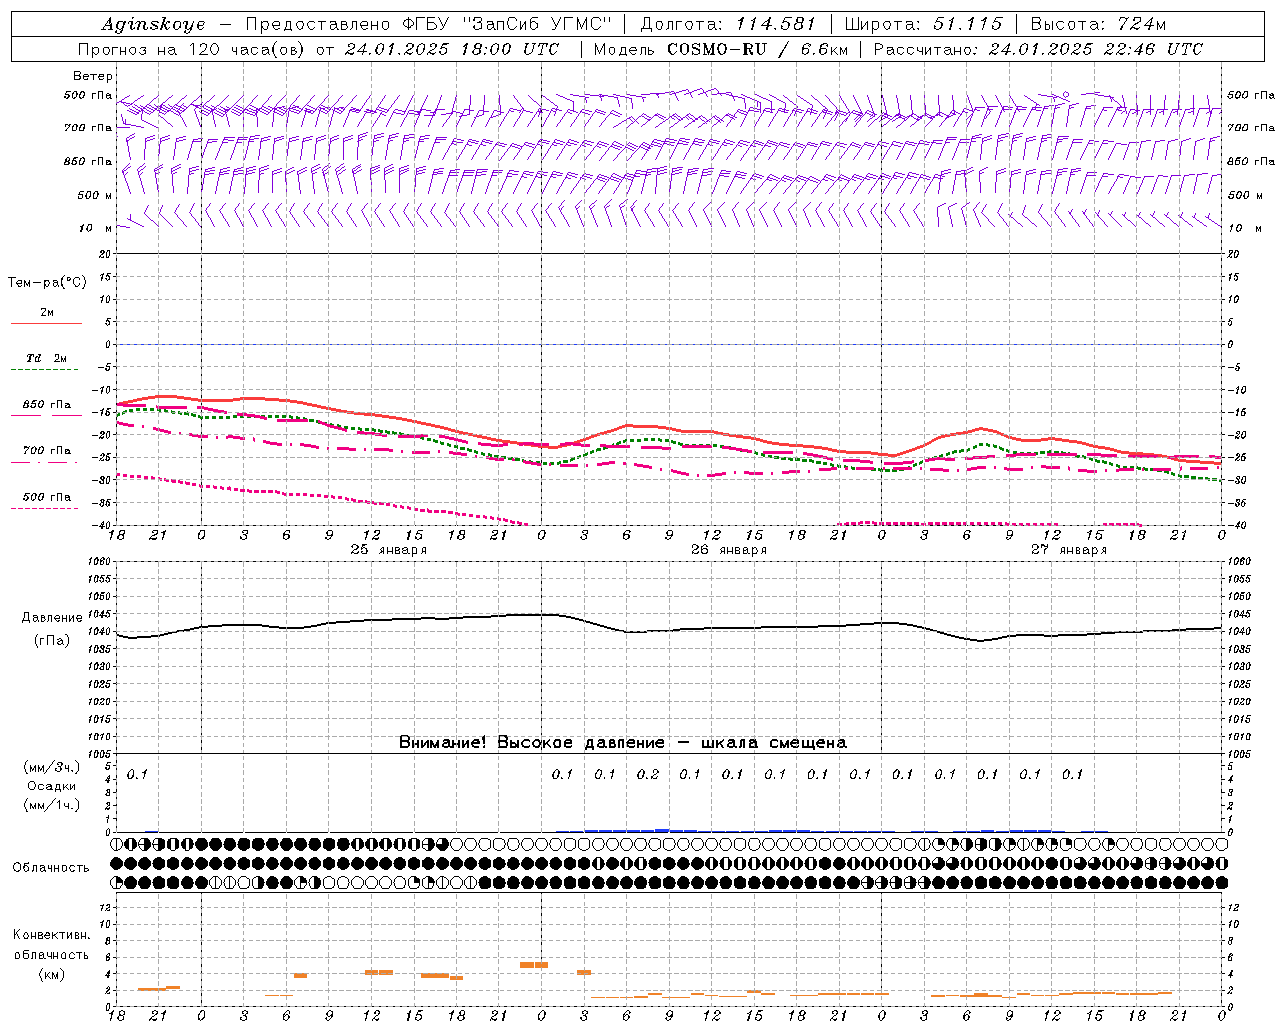Click the 1005 label on right pressure axis
1280x1024 pixels.
tap(1239, 754)
